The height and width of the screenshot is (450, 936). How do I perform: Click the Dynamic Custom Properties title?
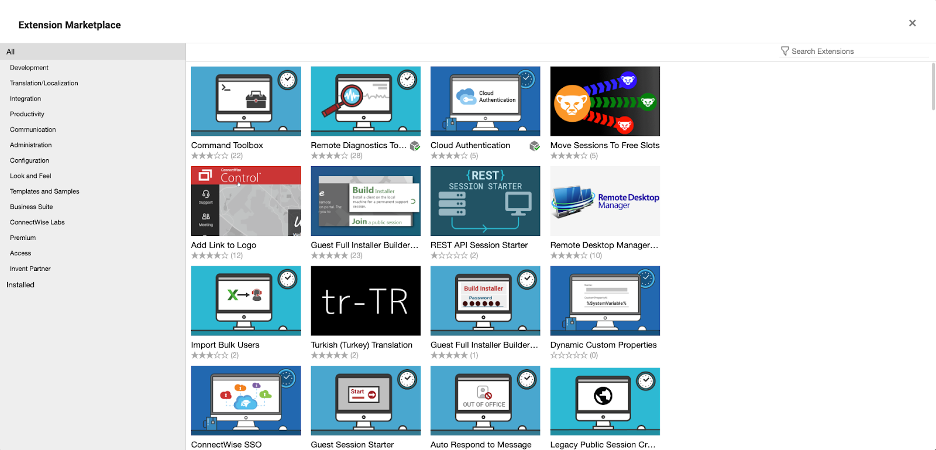point(604,345)
